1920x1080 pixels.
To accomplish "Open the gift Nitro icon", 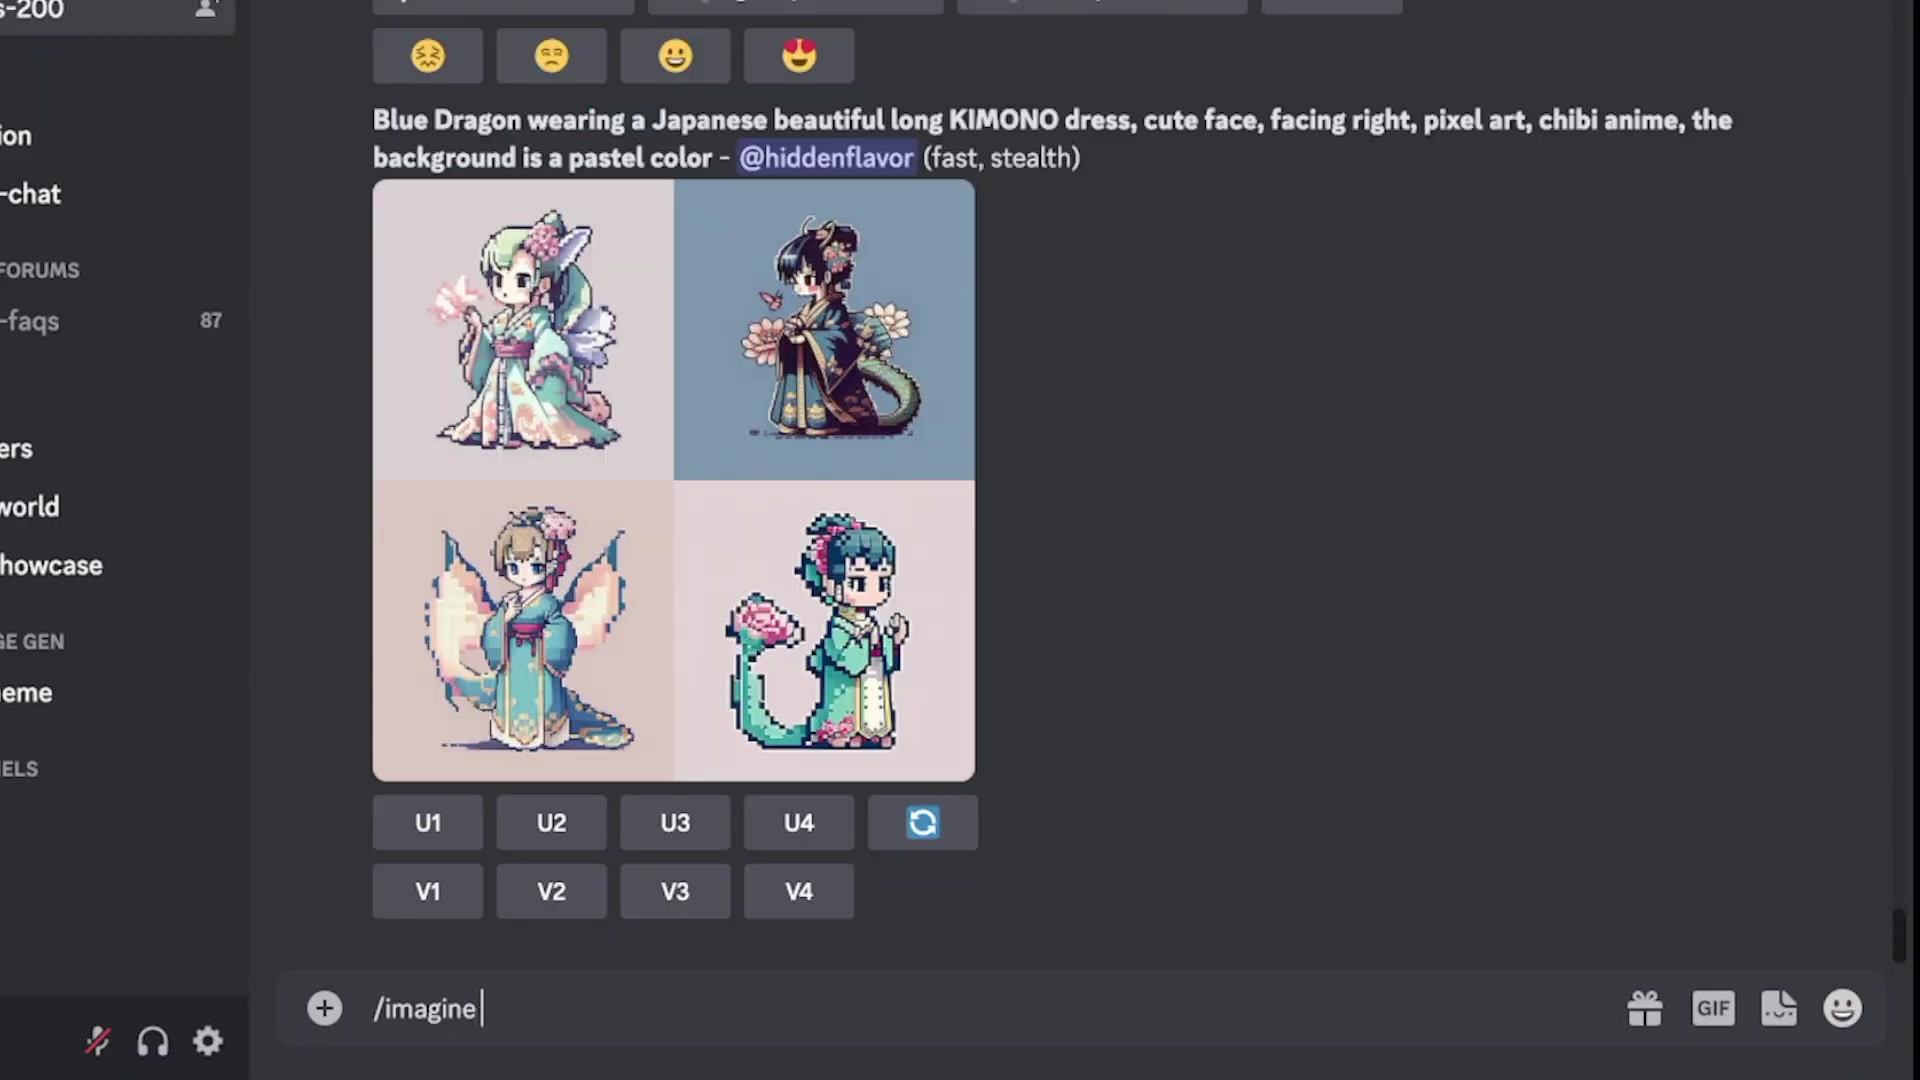I will (x=1644, y=1008).
